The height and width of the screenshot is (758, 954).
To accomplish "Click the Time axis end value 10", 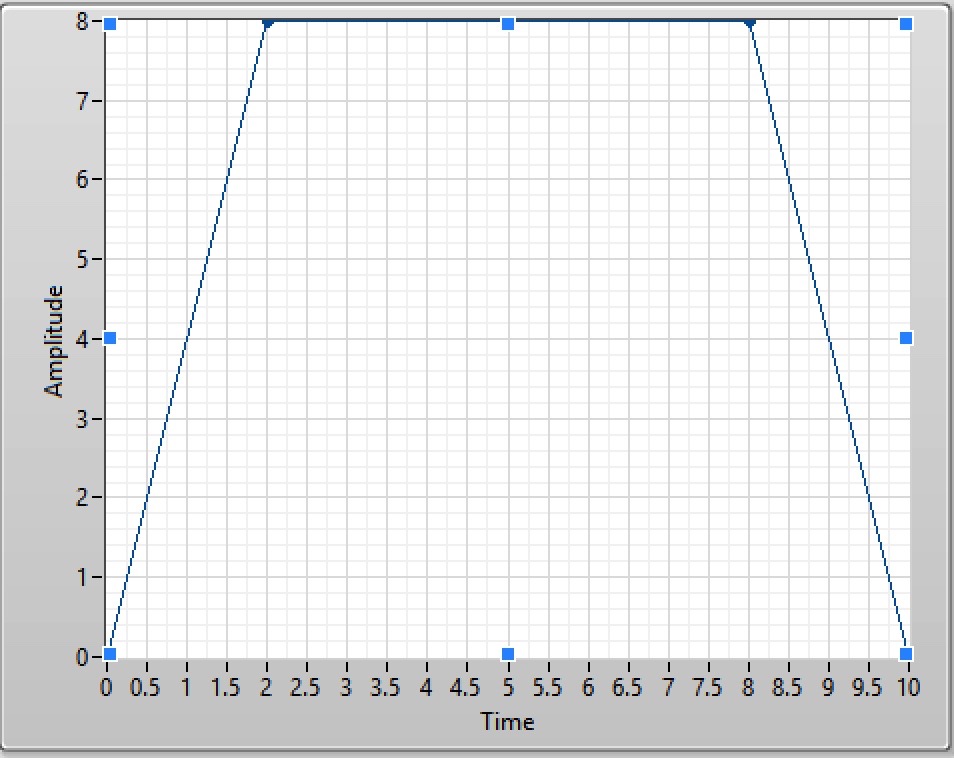I will 908,687.
